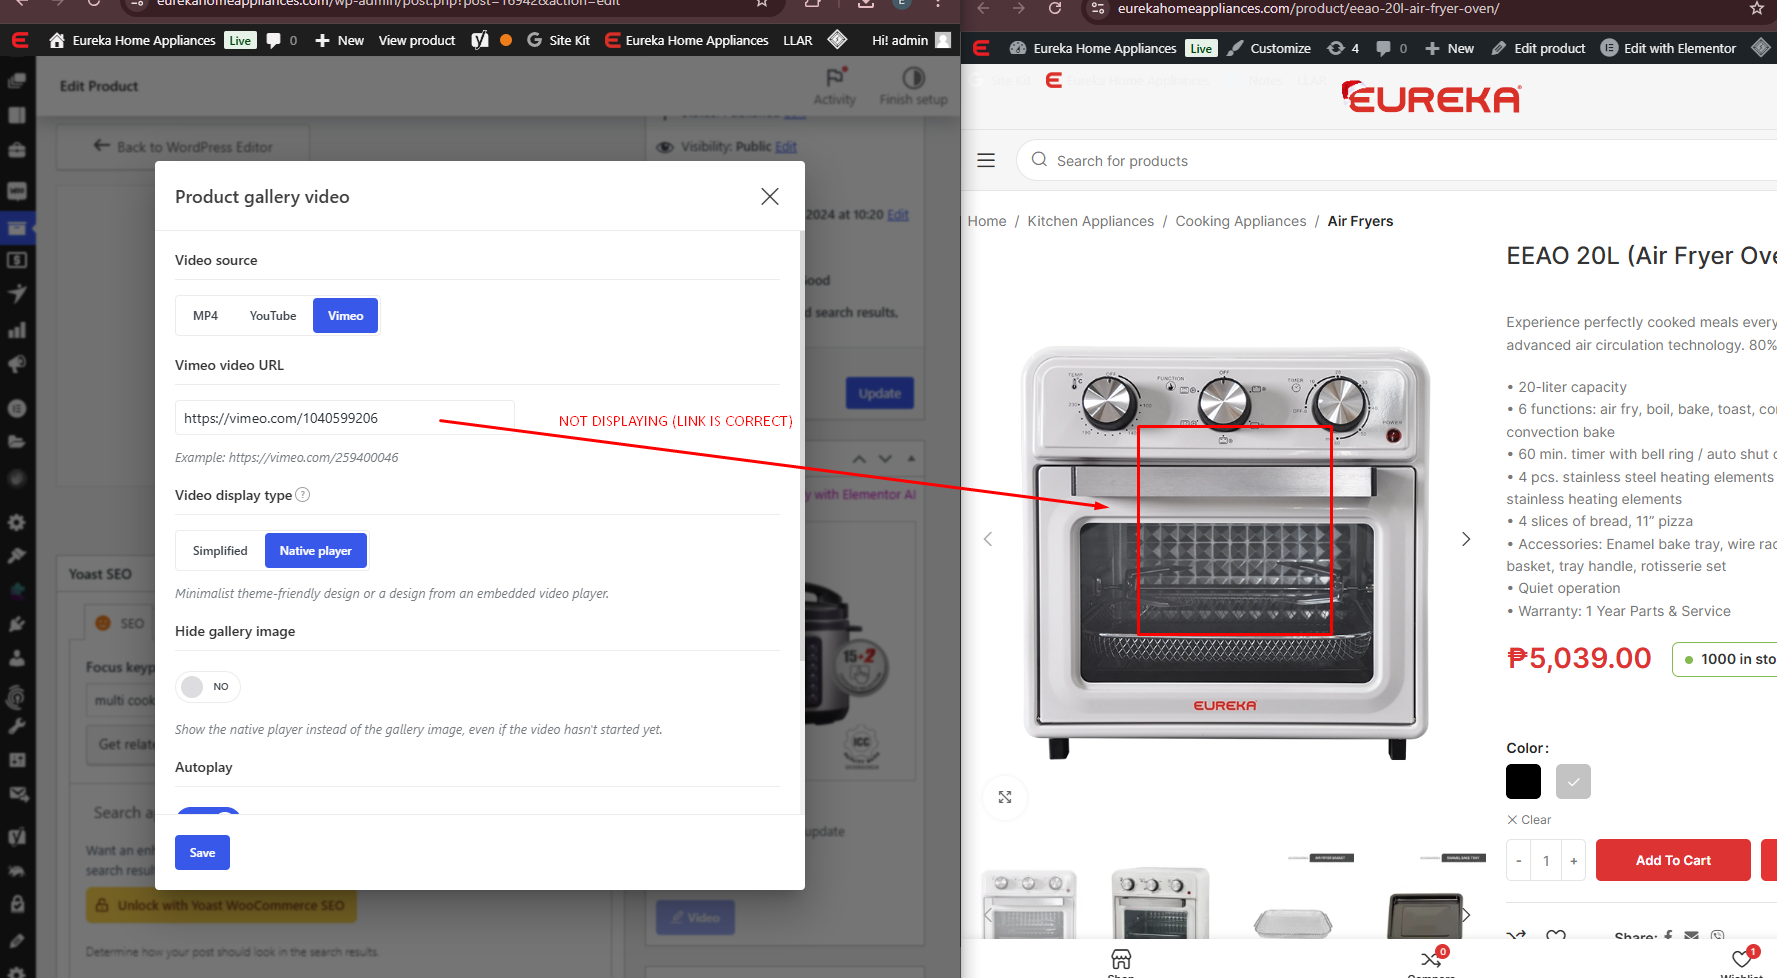Click Add To Cart button
1777x978 pixels.
[1673, 860]
